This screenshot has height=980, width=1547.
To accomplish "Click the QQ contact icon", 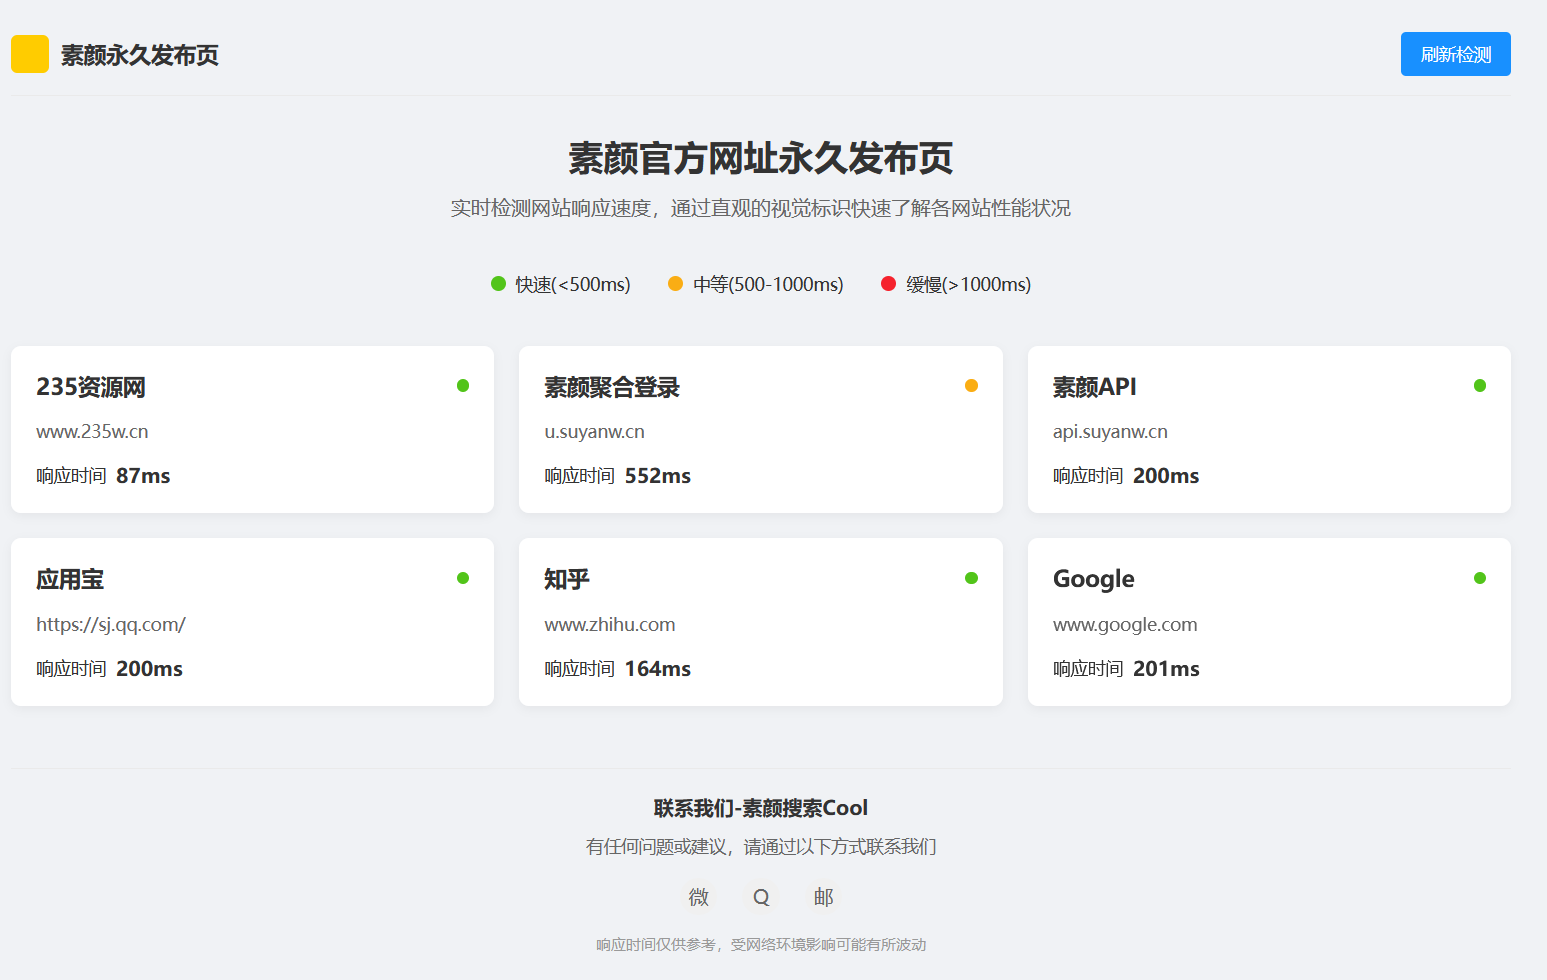I will click(761, 897).
